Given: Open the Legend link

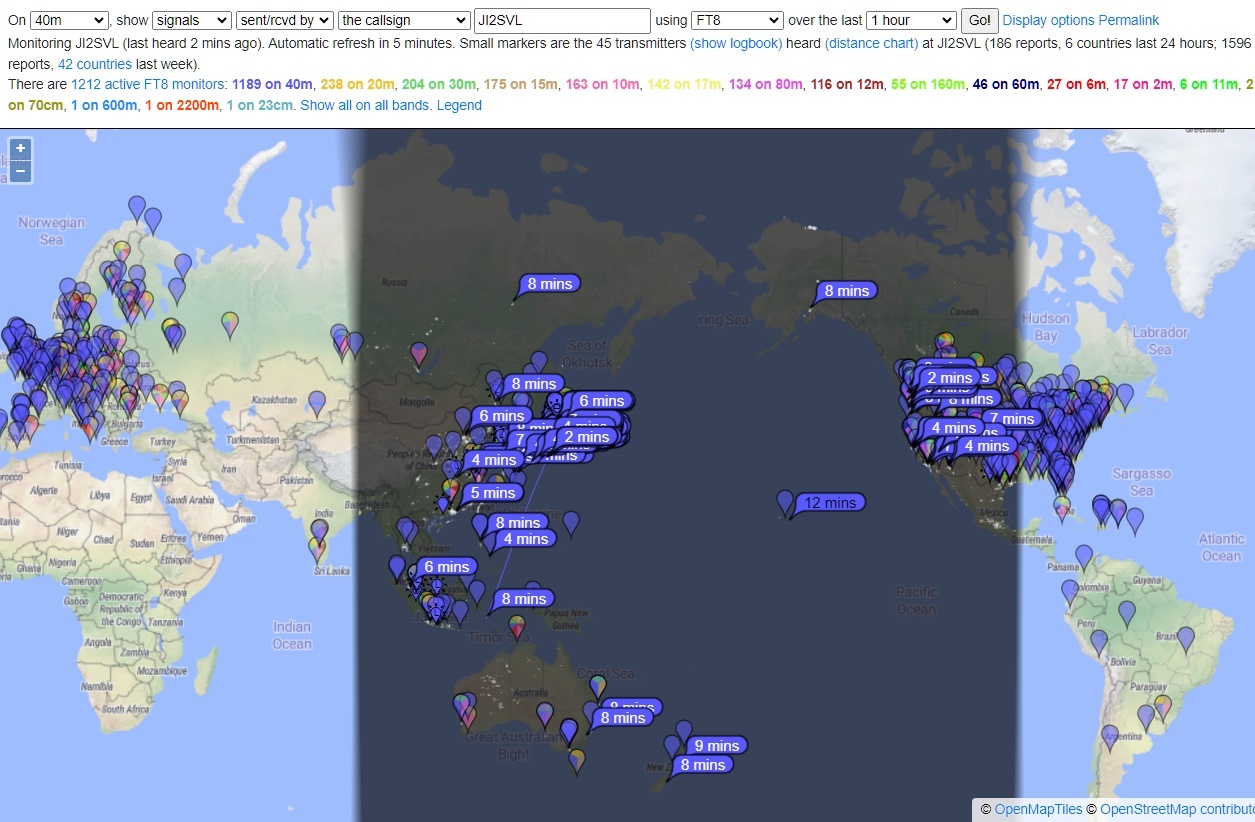Looking at the screenshot, I should (459, 105).
